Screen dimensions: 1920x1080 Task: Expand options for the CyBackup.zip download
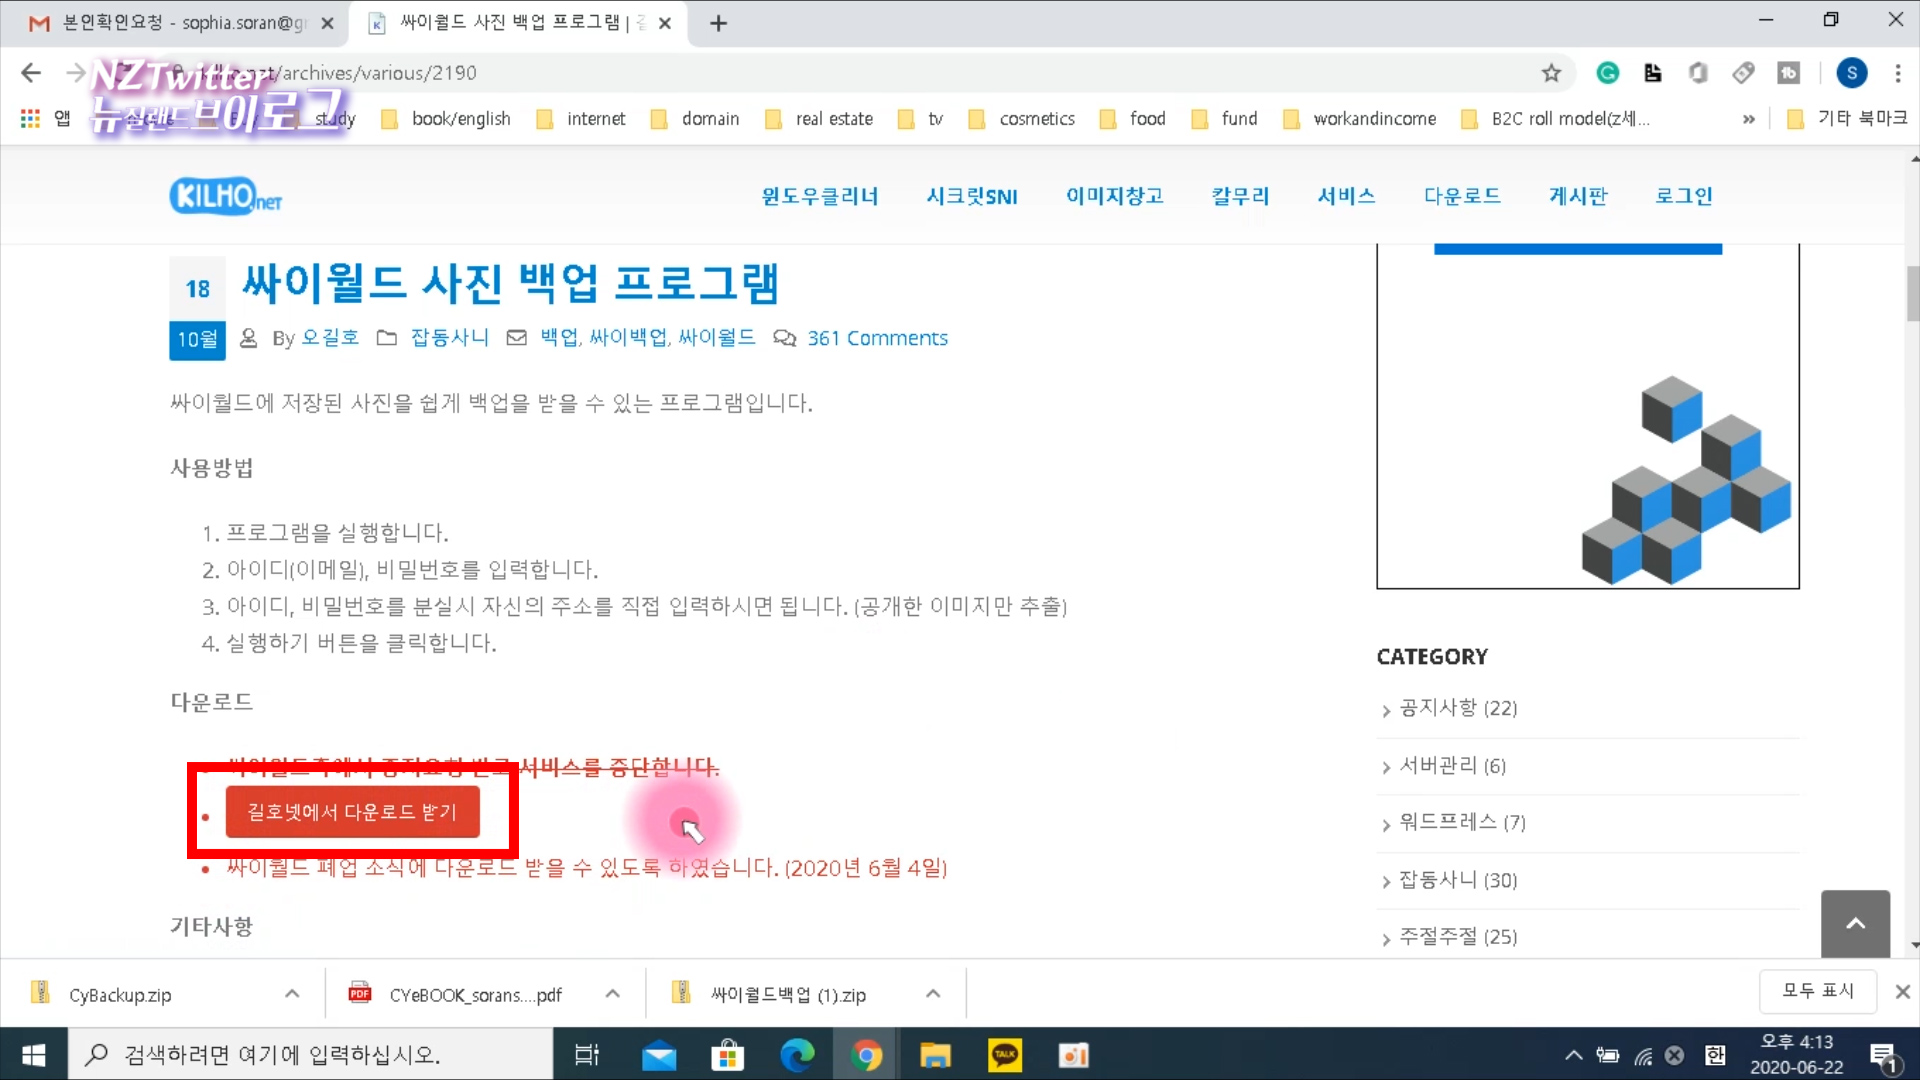(292, 994)
